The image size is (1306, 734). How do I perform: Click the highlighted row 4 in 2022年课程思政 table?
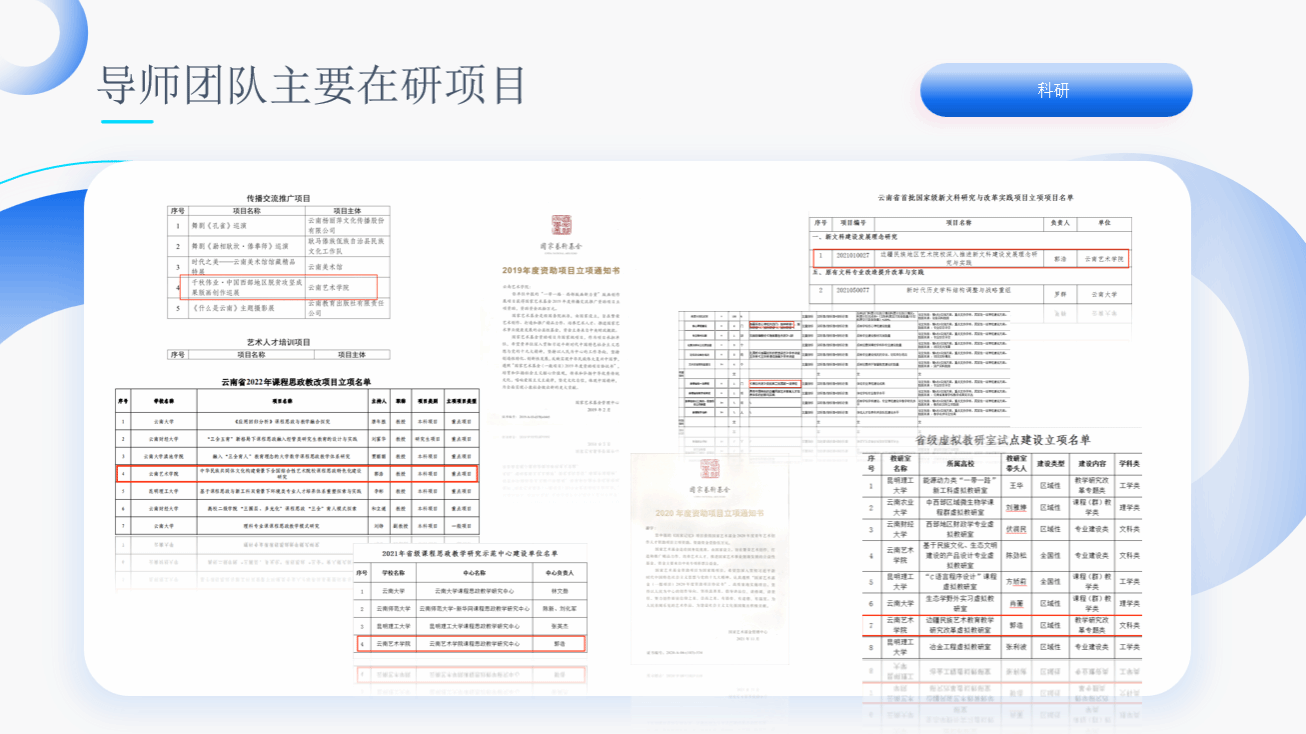pyautogui.click(x=296, y=475)
